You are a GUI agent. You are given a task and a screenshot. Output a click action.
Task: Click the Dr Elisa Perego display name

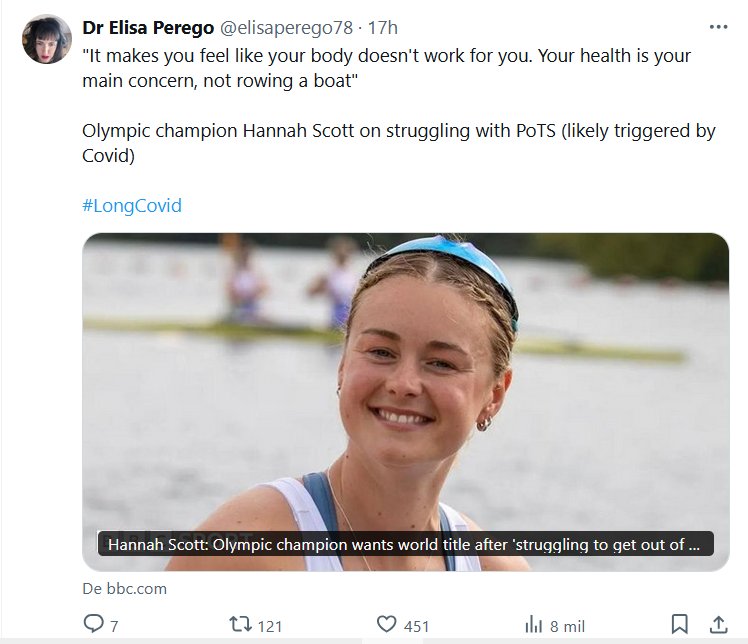pyautogui.click(x=148, y=27)
